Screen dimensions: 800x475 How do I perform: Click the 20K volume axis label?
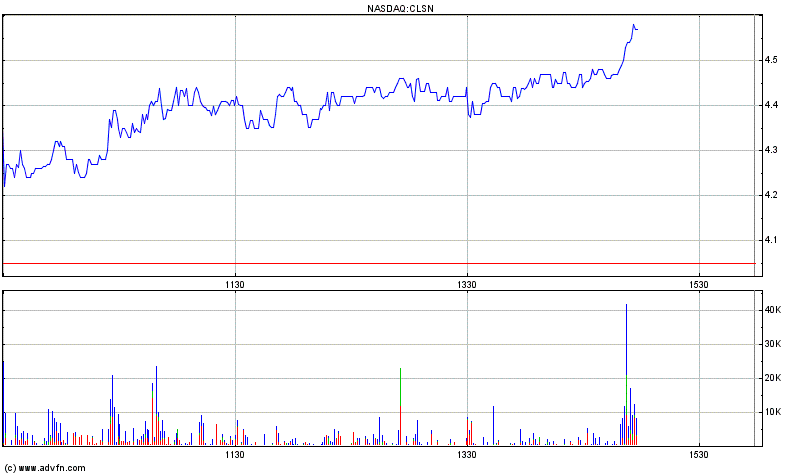[773, 378]
